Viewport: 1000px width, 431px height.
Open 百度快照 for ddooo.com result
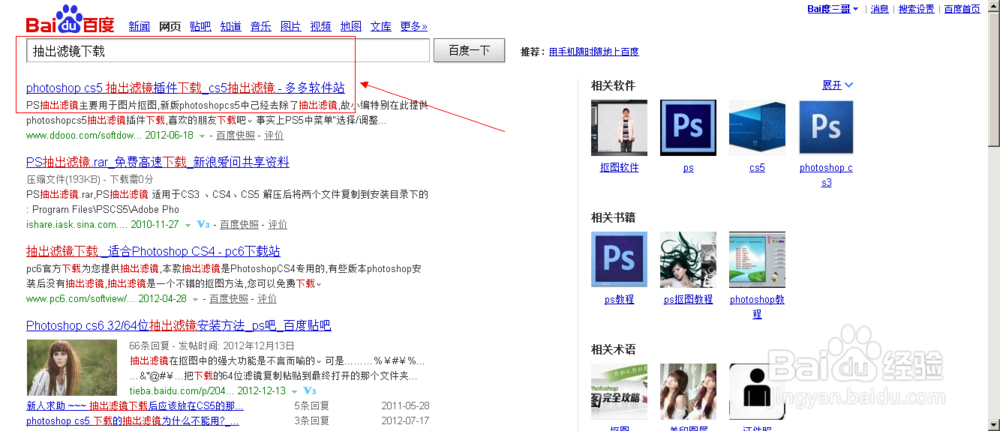click(235, 136)
